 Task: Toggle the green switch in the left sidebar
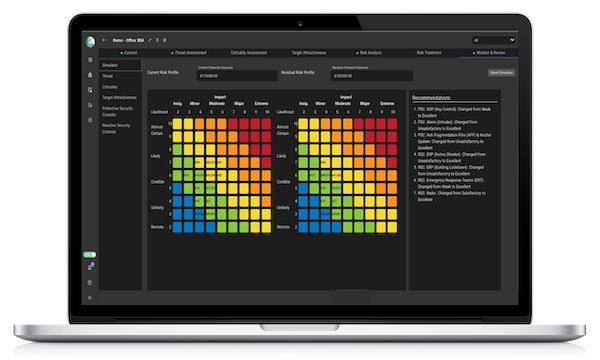point(90,254)
